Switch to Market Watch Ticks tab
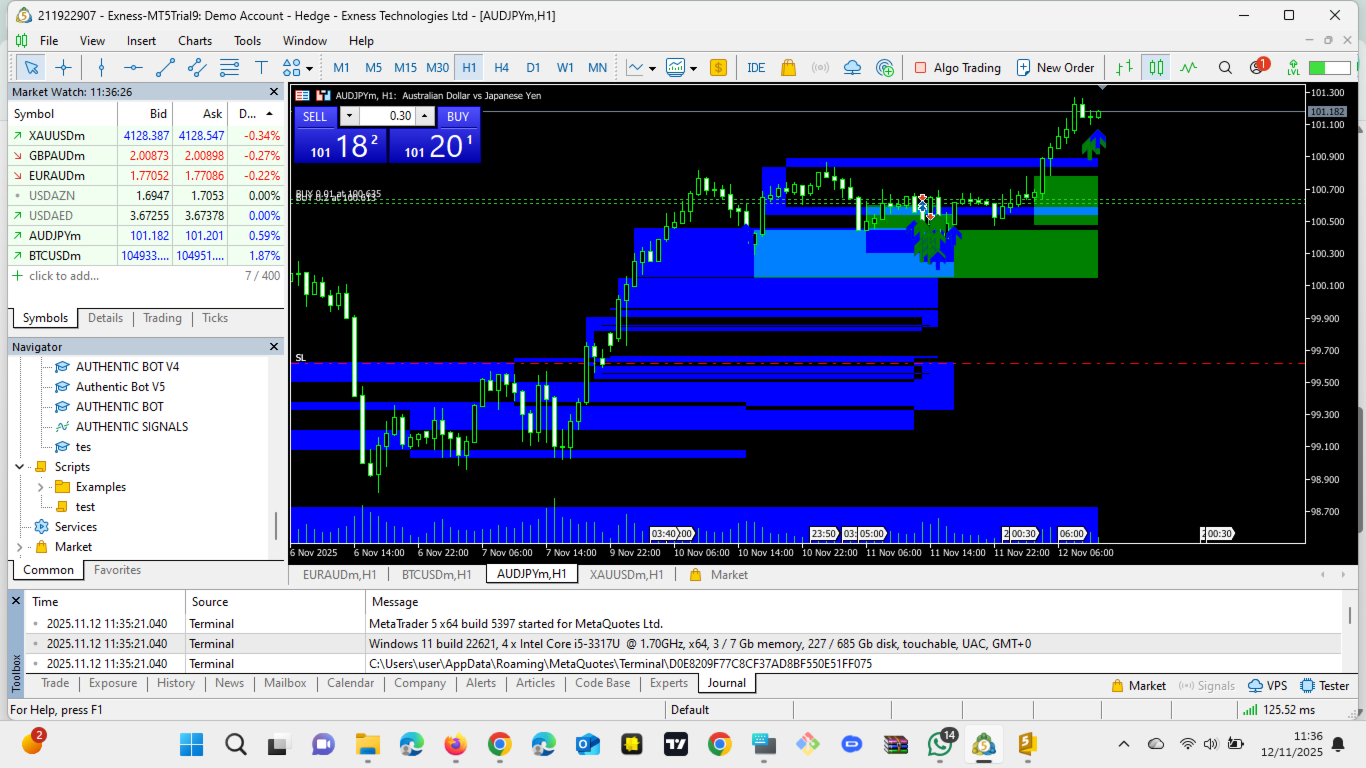This screenshot has height=768, width=1366. pos(215,318)
